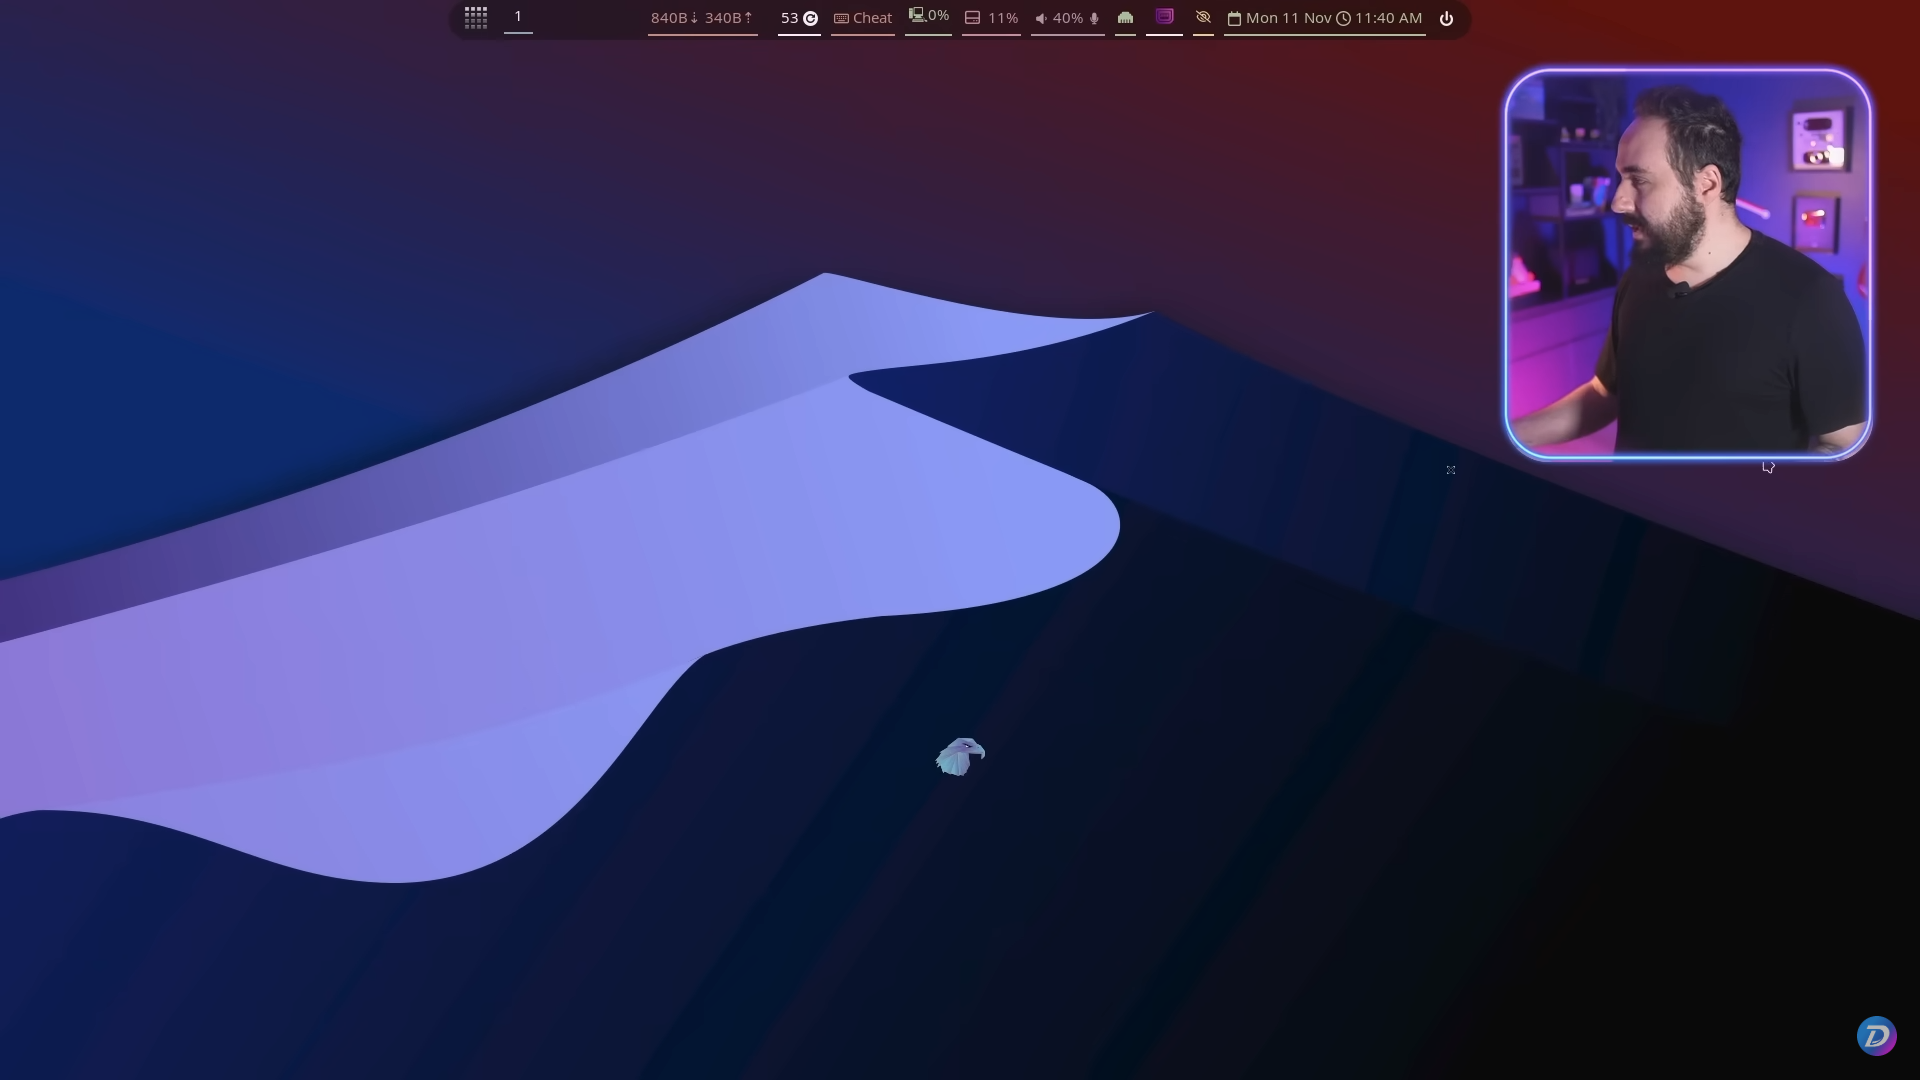Open the calendar by clicking Mon 11 Nov

pyautogui.click(x=1290, y=17)
